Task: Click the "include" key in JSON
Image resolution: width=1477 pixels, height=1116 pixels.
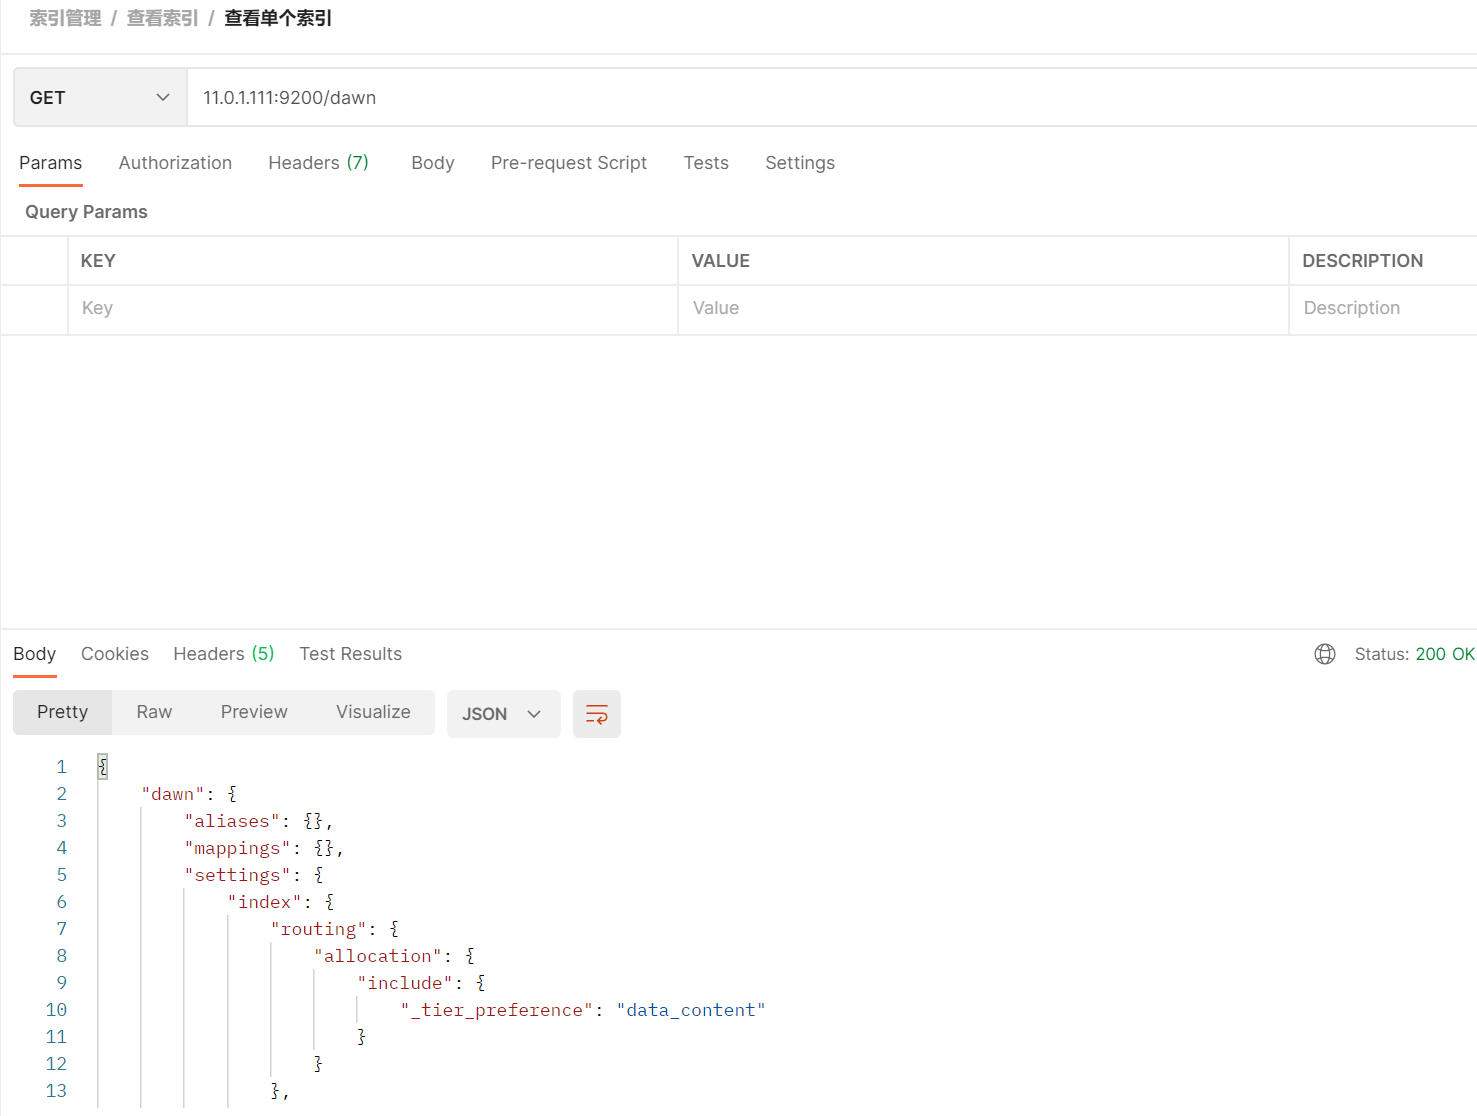Action: pyautogui.click(x=405, y=983)
